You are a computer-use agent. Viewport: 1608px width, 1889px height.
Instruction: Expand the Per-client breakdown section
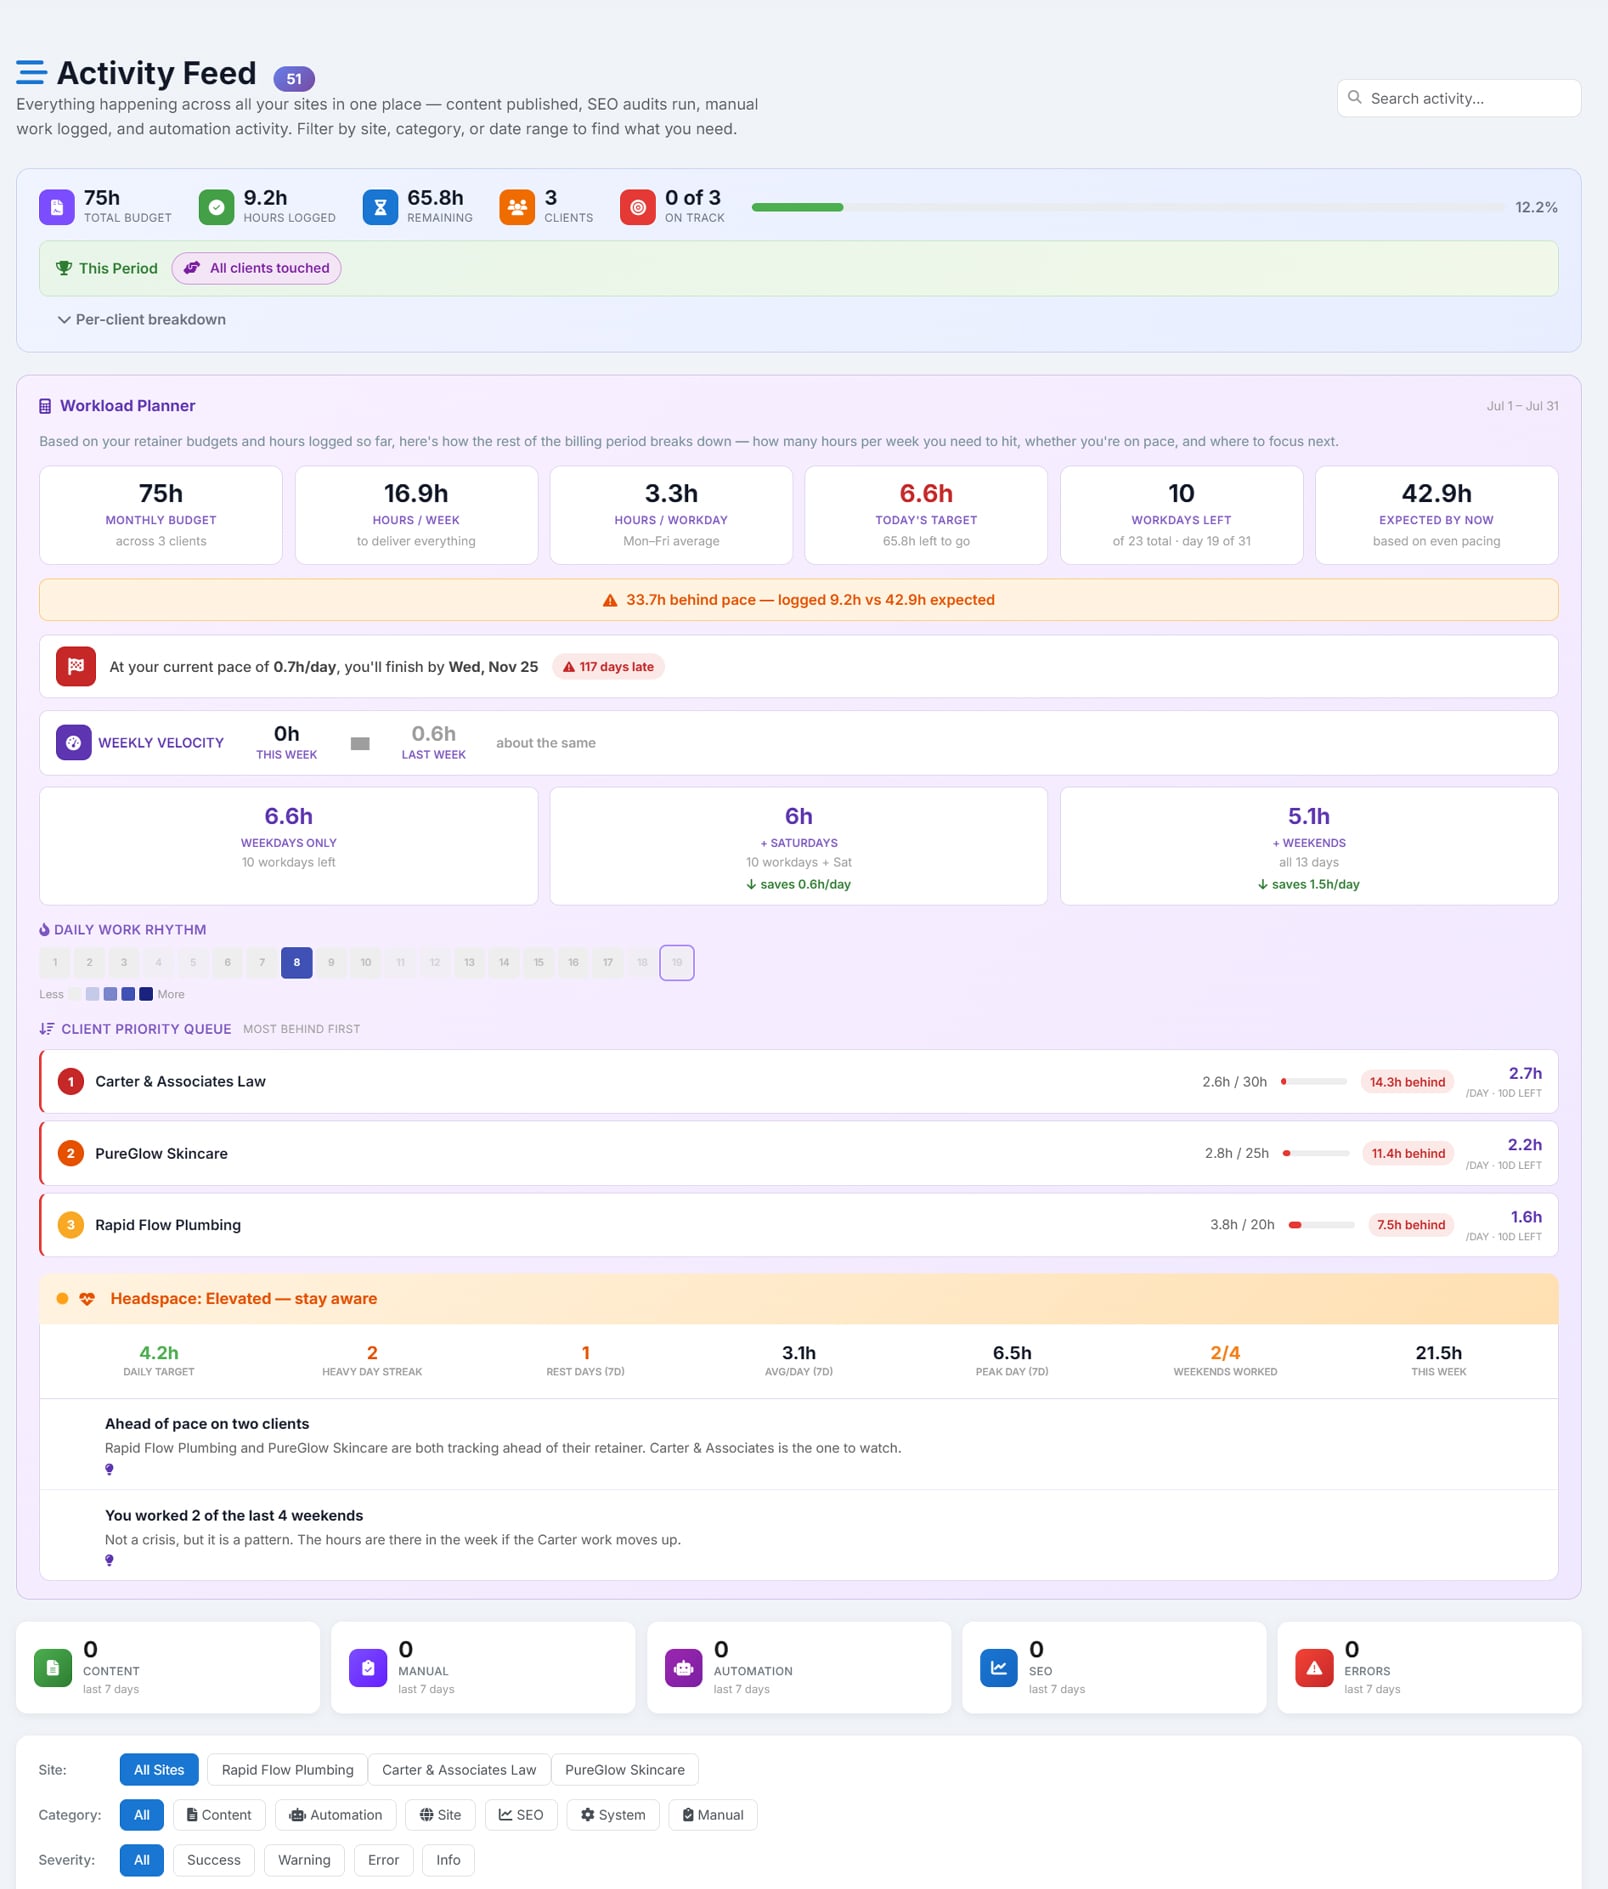tap(141, 319)
